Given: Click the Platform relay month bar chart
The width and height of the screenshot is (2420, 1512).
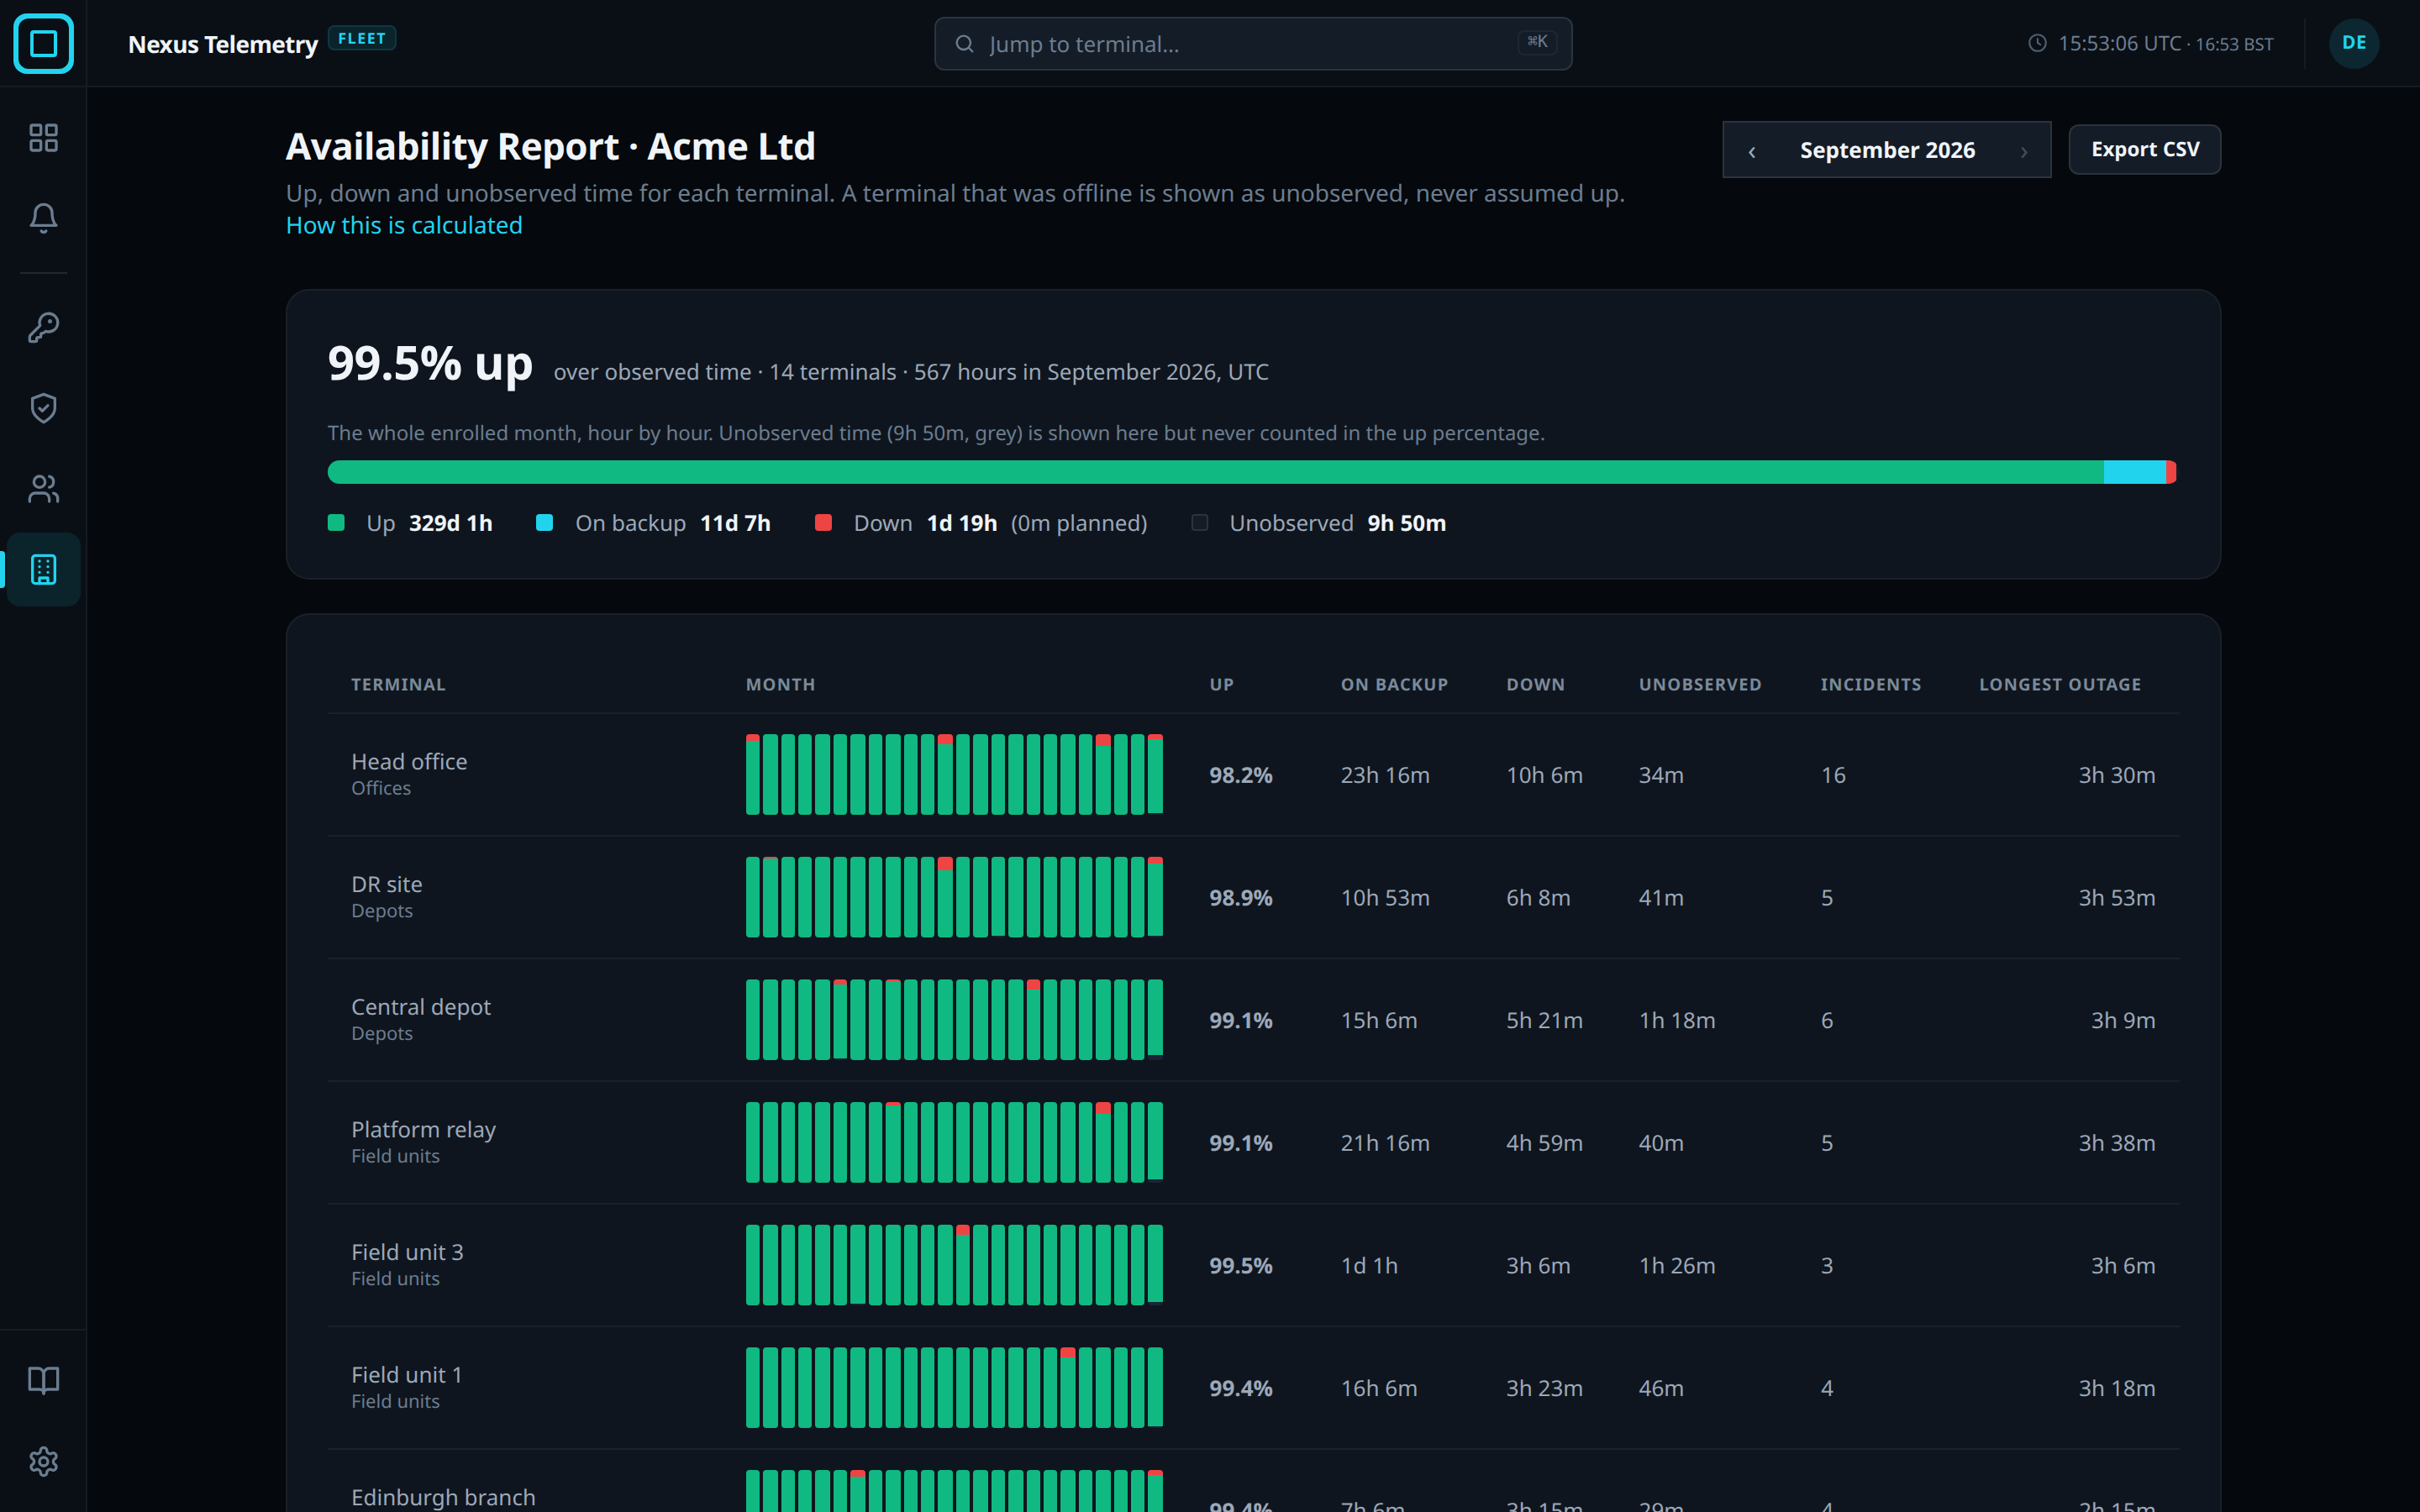Looking at the screenshot, I should coord(954,1143).
